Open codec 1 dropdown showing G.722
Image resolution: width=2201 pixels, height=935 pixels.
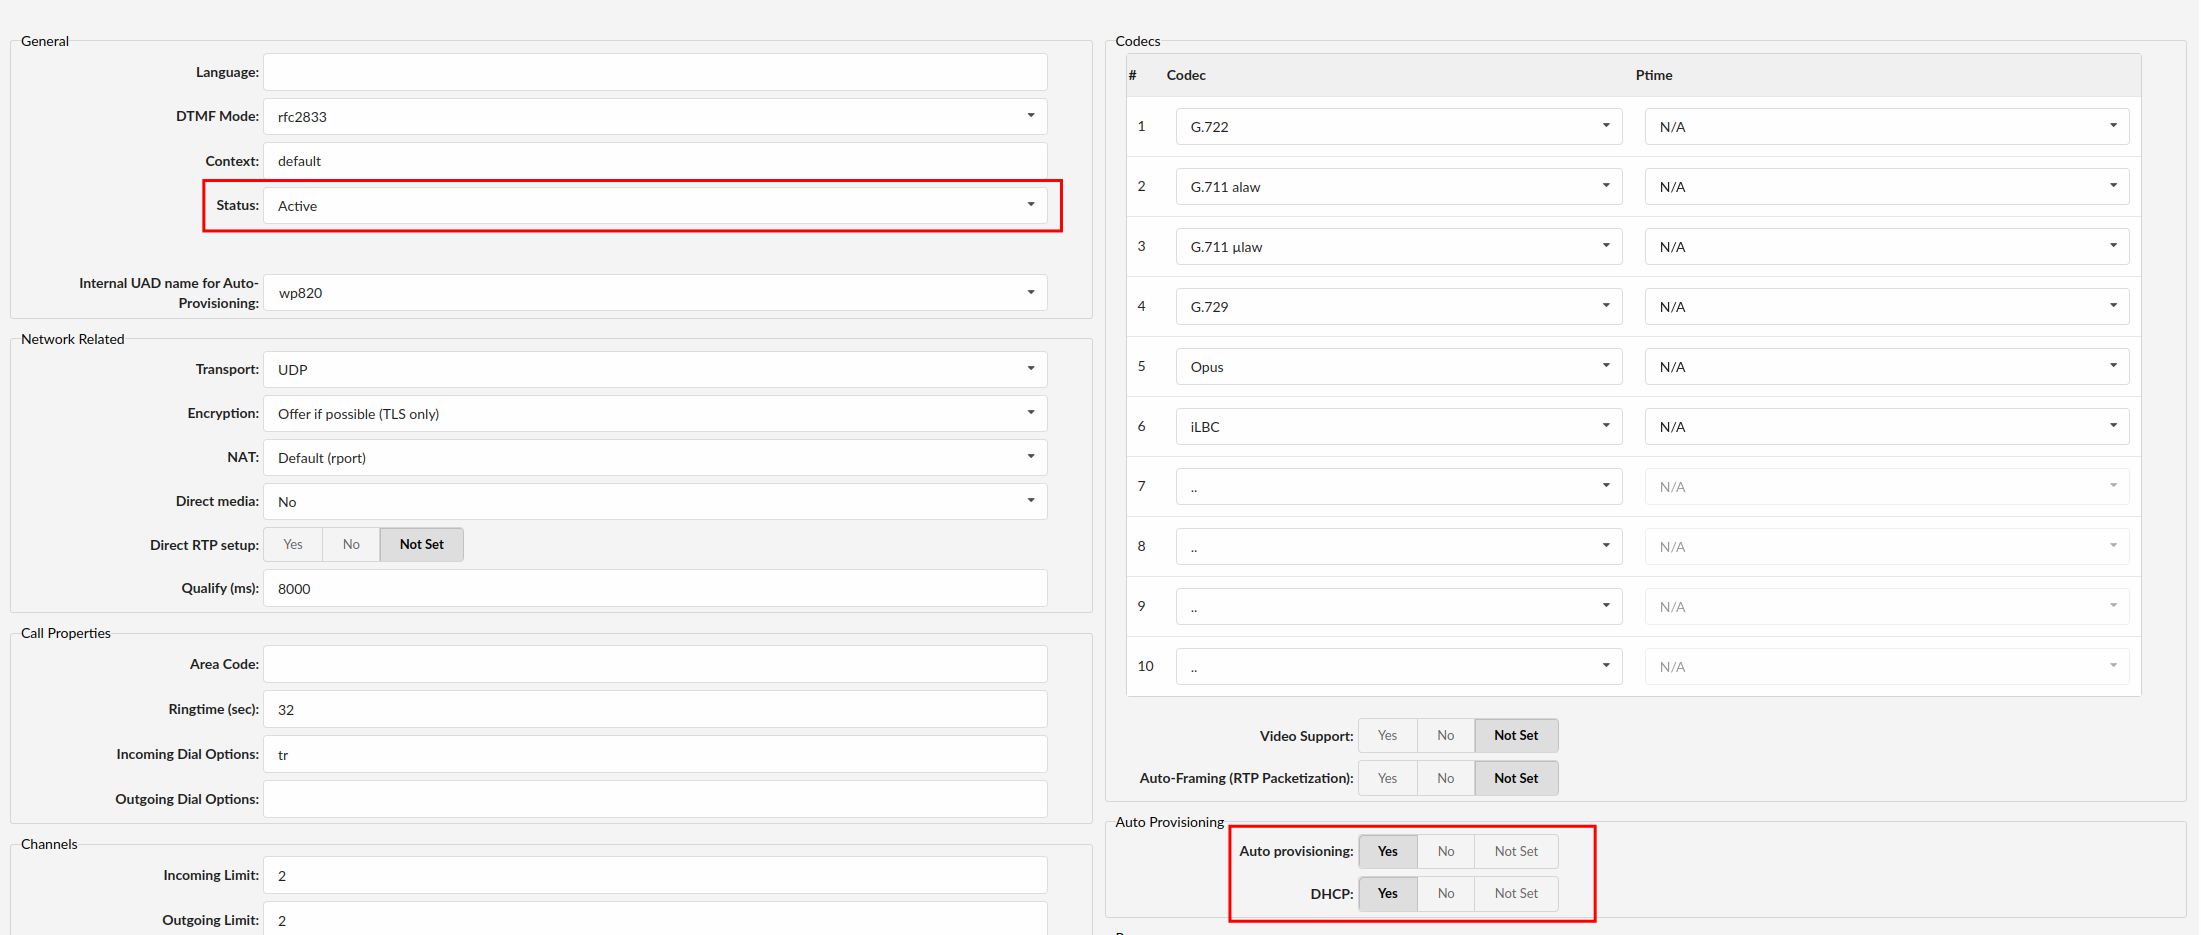click(x=1399, y=127)
